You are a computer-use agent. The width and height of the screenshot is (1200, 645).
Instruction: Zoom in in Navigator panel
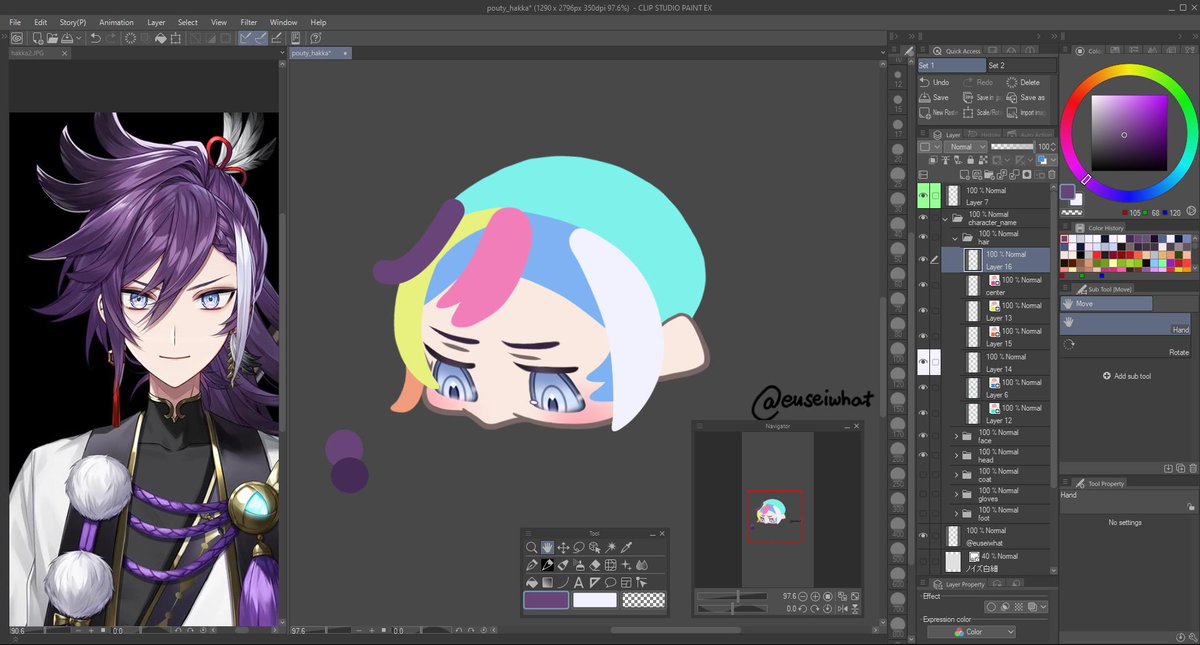(x=815, y=596)
